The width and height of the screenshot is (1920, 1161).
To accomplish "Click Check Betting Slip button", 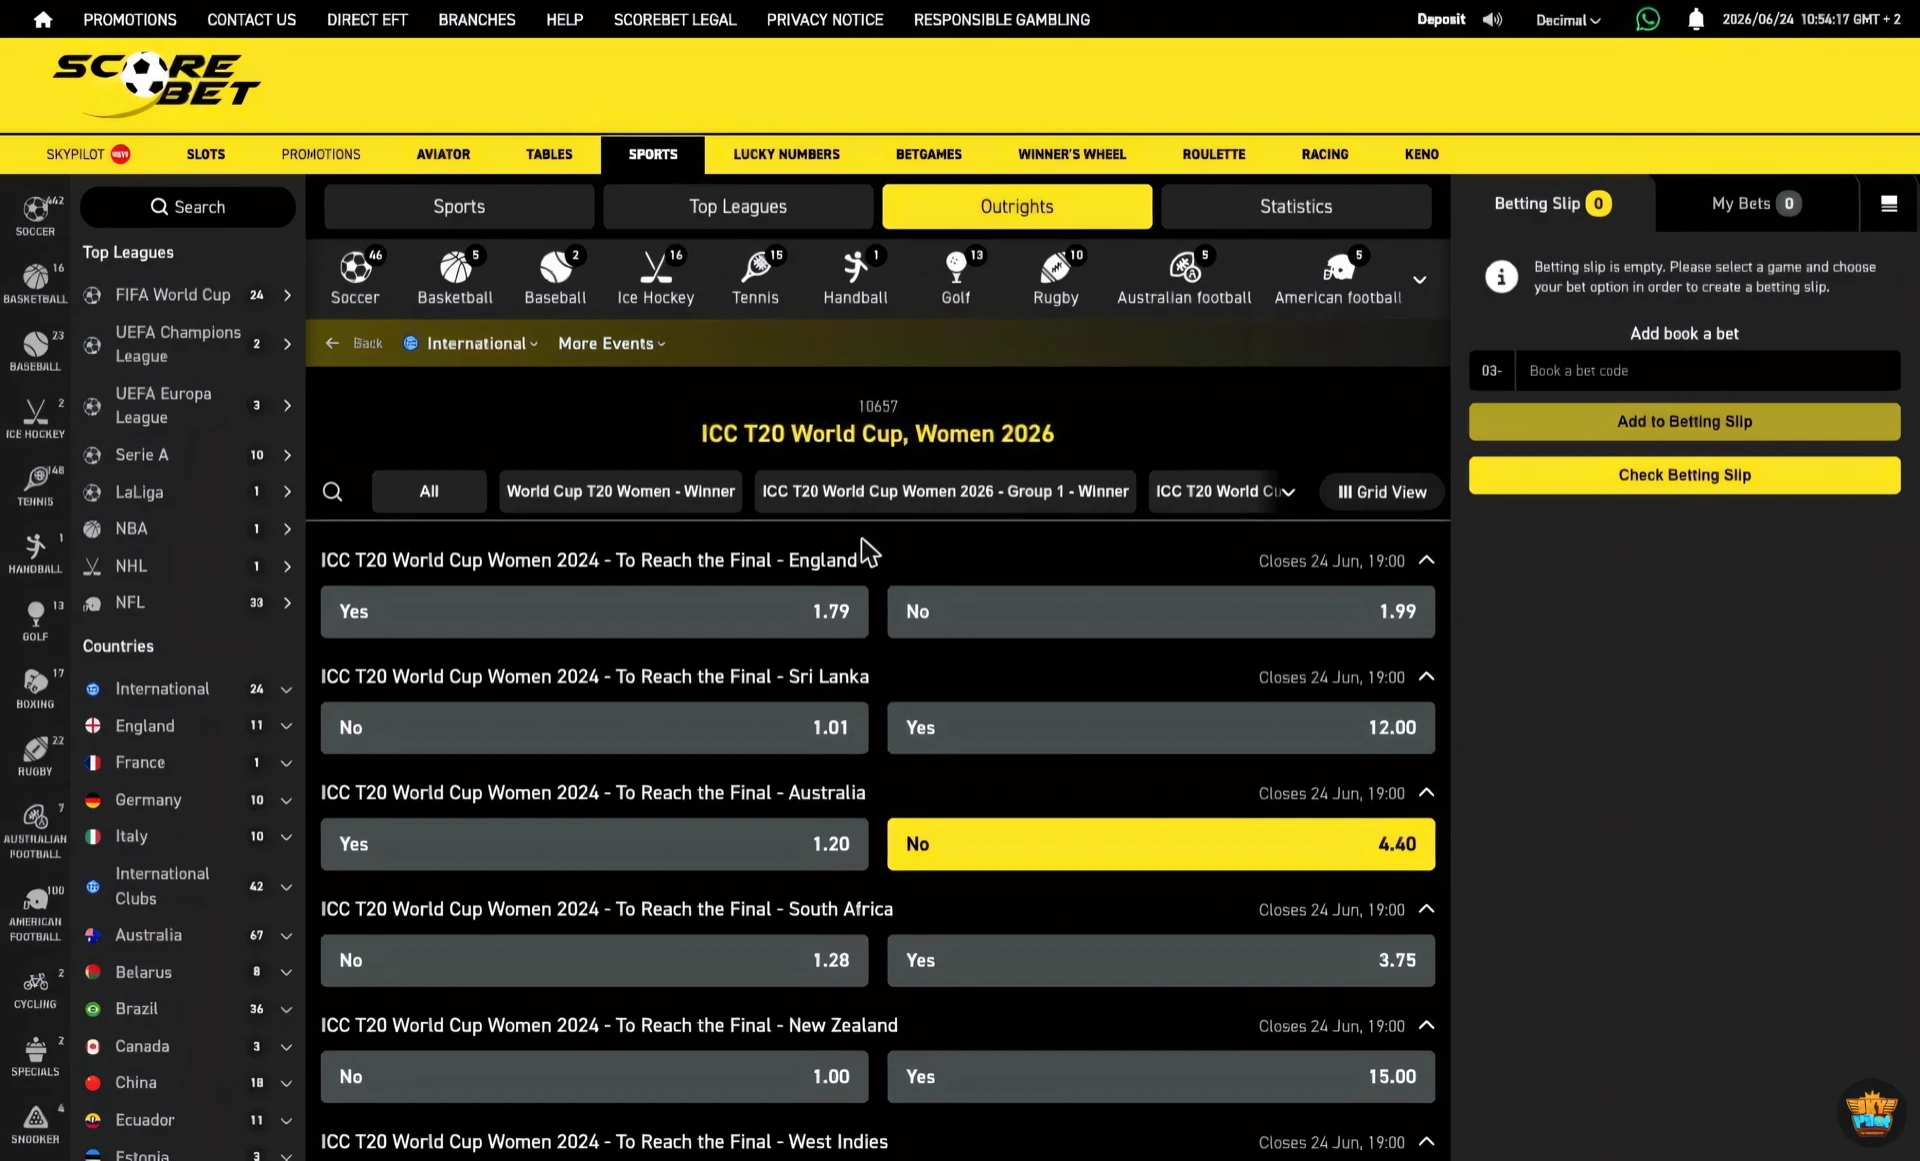I will 1684,475.
